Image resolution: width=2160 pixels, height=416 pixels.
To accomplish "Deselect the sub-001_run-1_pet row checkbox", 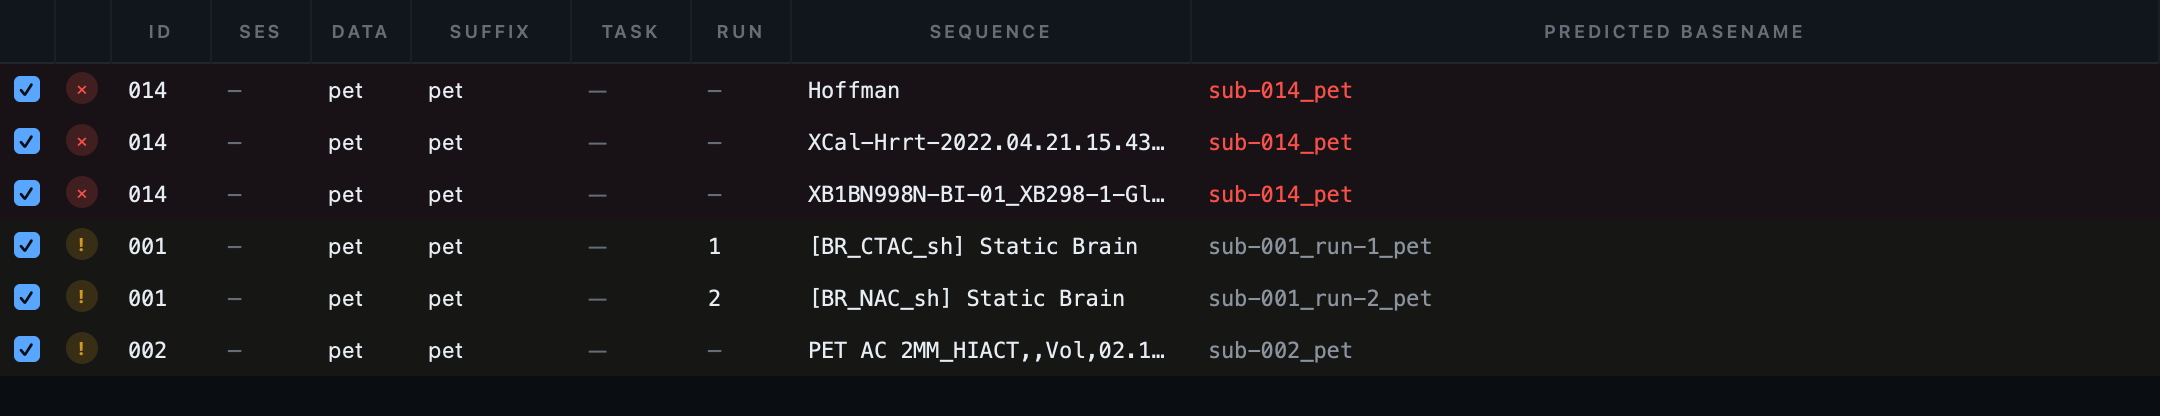I will point(27,246).
